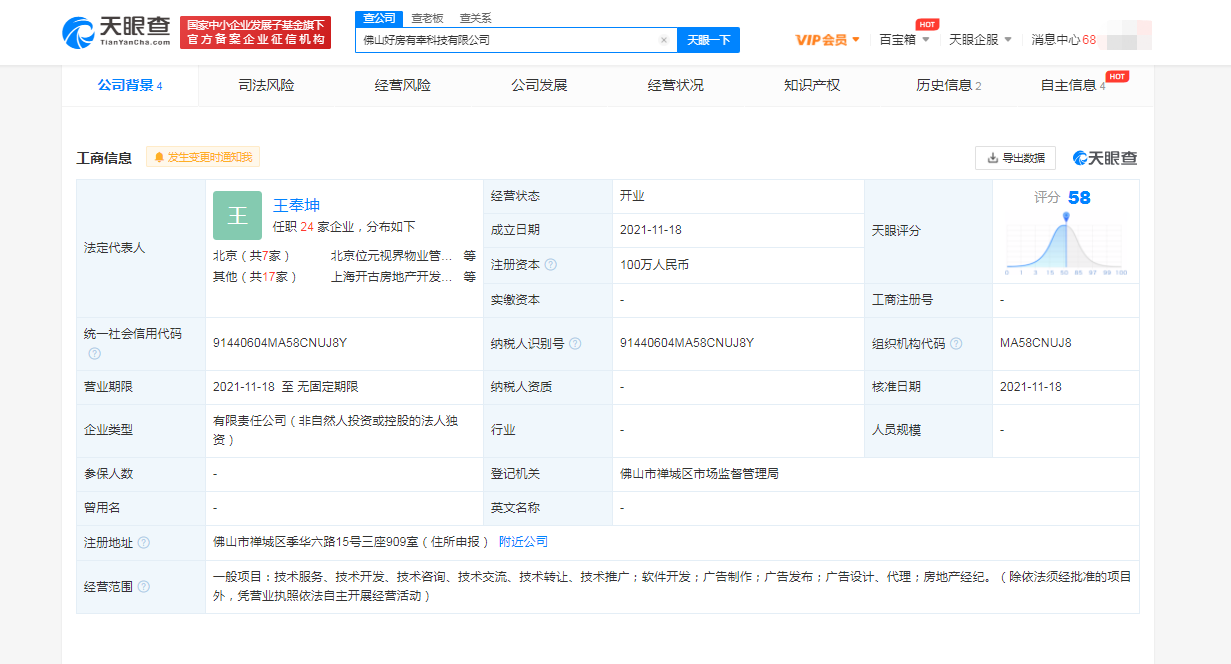Expand the 天眼企服 dropdown
This screenshot has width=1231, height=664.
click(x=980, y=40)
